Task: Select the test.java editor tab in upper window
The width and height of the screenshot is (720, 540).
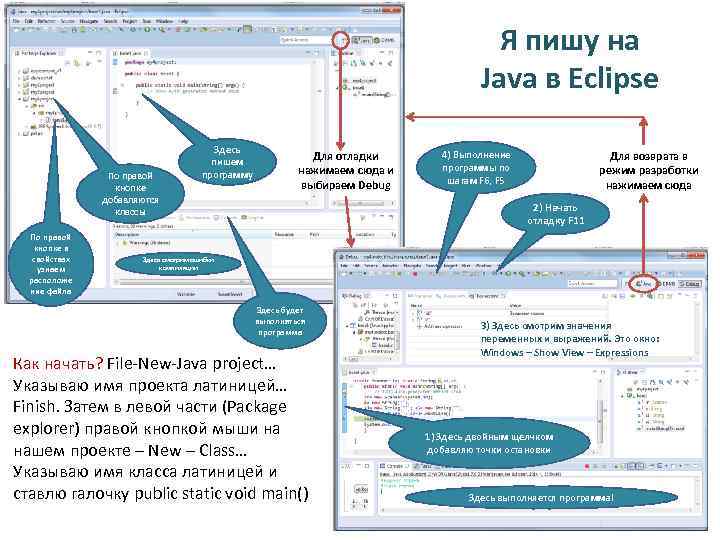Action: tap(130, 53)
